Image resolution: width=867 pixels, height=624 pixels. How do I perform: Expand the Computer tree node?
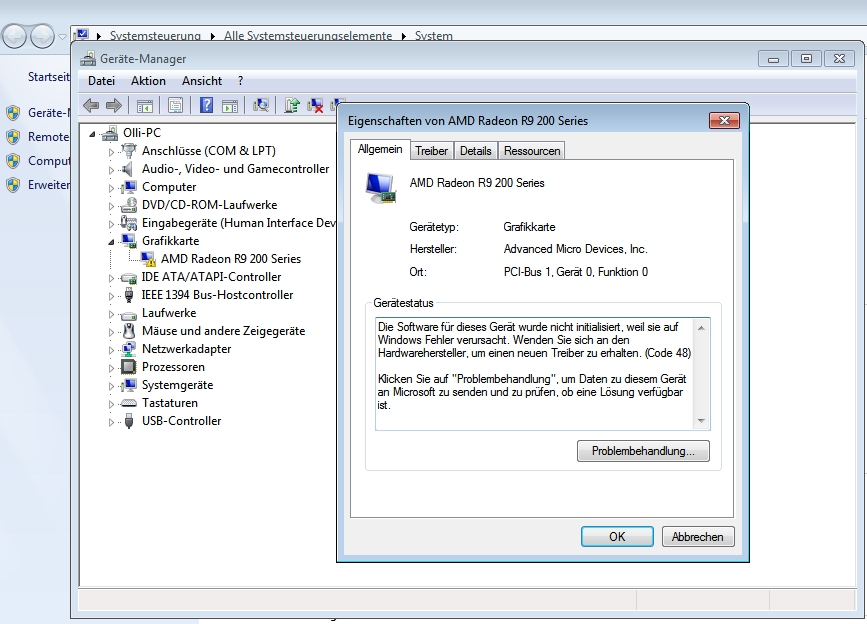pyautogui.click(x=111, y=188)
